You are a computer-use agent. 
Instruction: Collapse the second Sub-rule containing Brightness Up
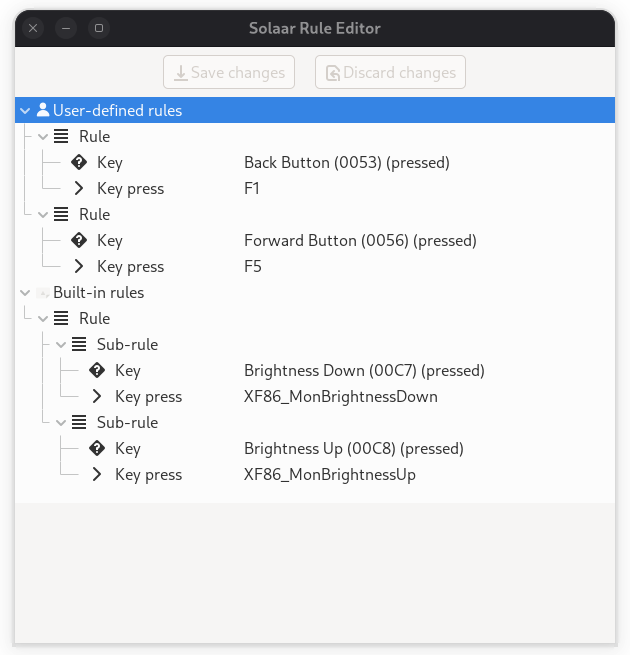pyautogui.click(x=61, y=422)
